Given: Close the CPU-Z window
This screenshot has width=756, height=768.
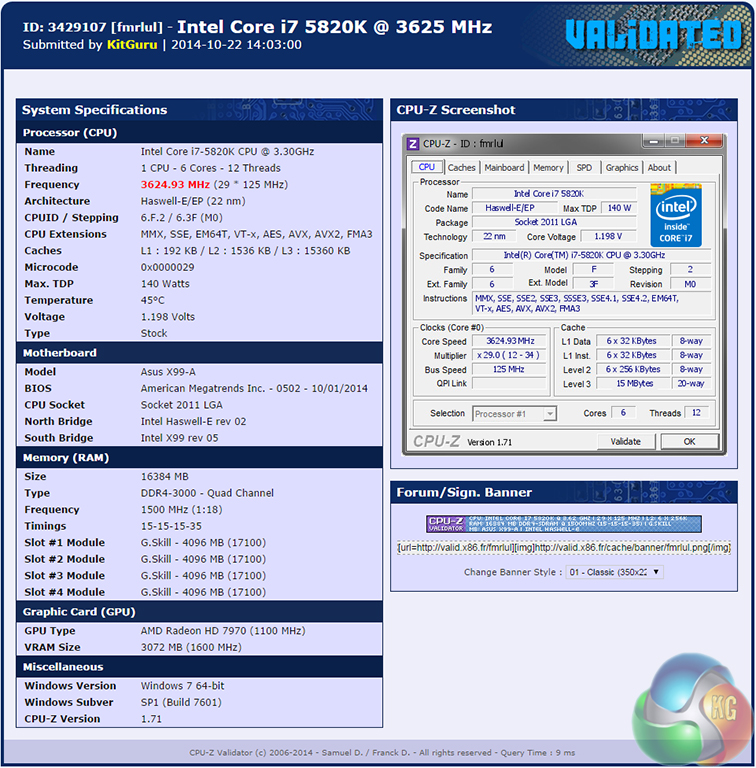Looking at the screenshot, I should [x=704, y=141].
